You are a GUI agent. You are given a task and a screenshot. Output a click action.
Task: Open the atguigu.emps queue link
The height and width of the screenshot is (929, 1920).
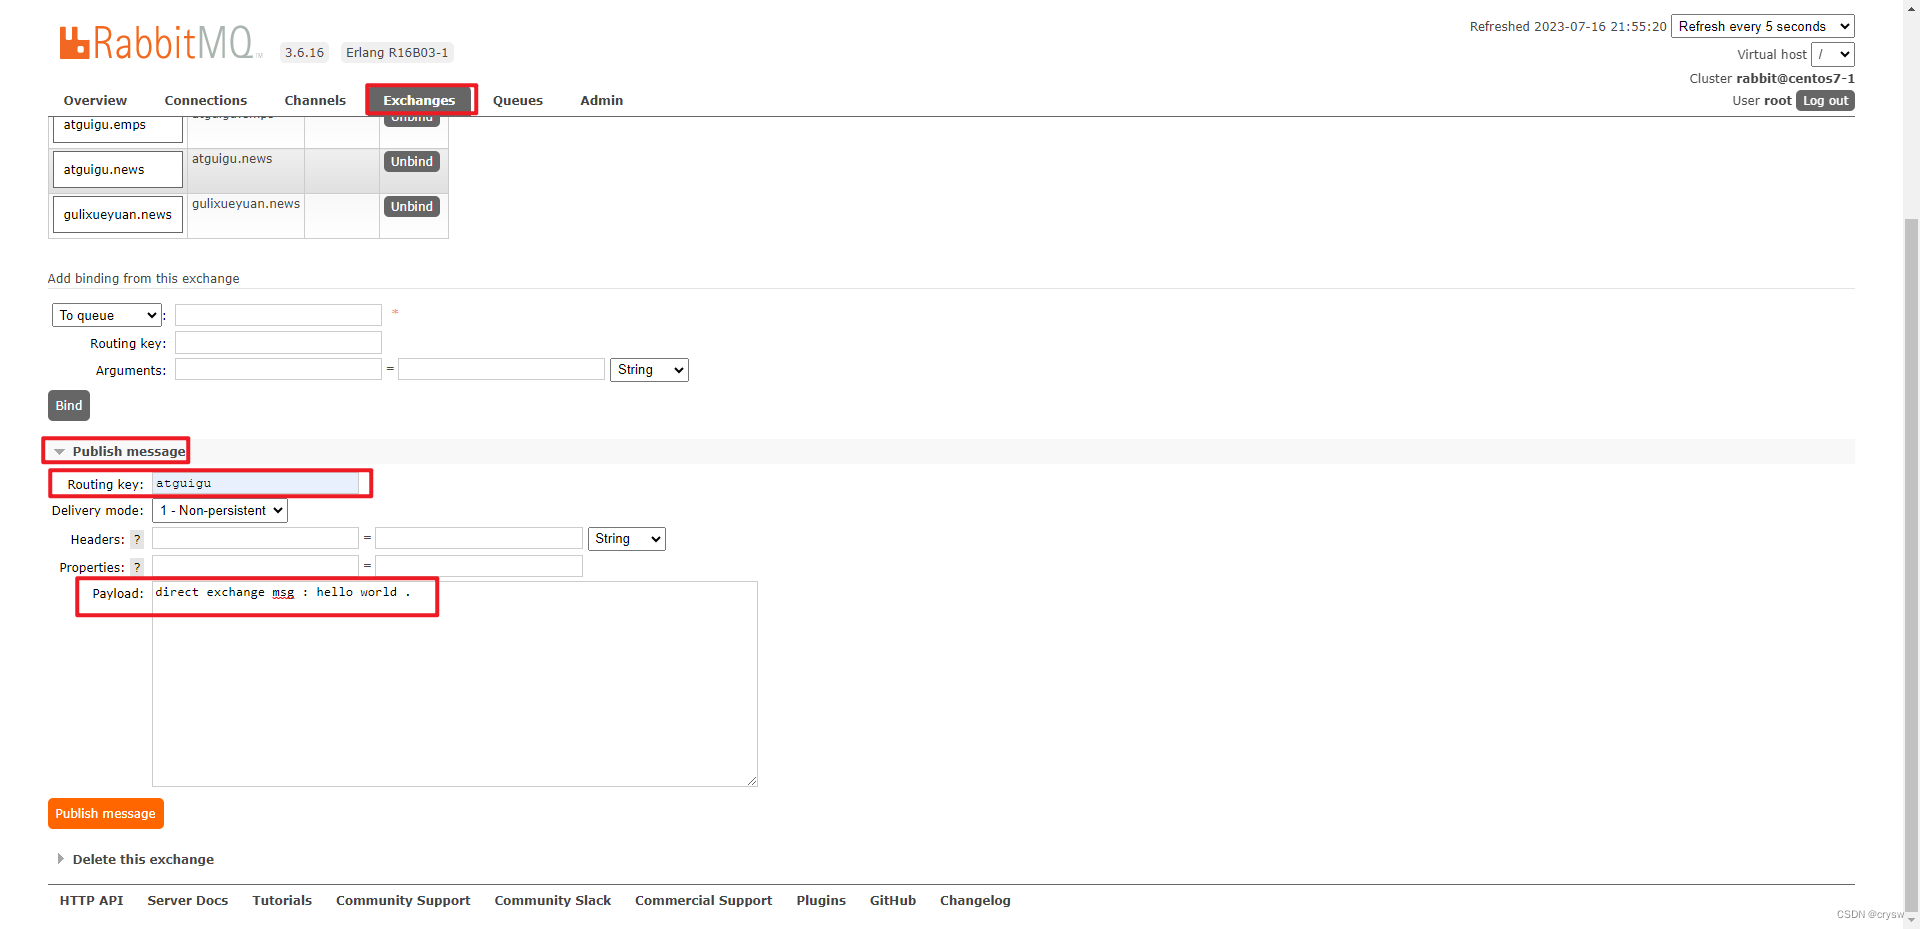[104, 125]
